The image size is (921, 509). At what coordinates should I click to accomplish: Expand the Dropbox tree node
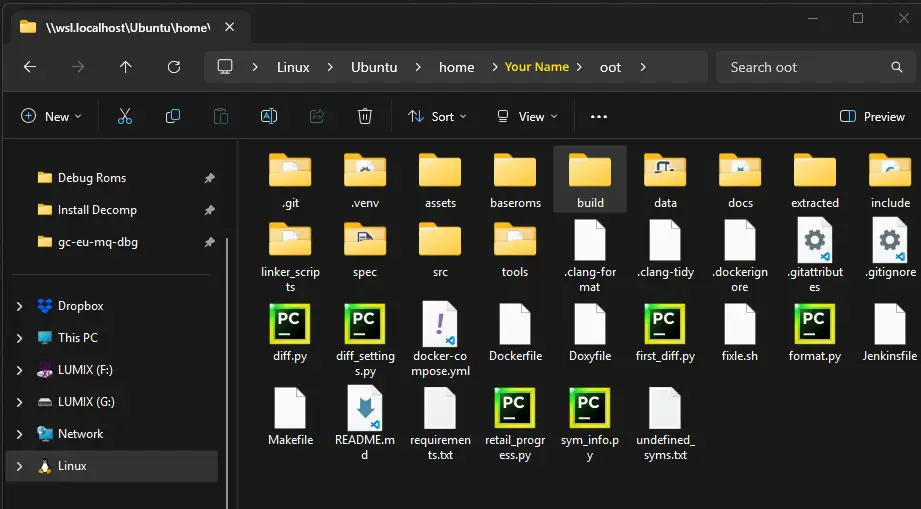19,306
